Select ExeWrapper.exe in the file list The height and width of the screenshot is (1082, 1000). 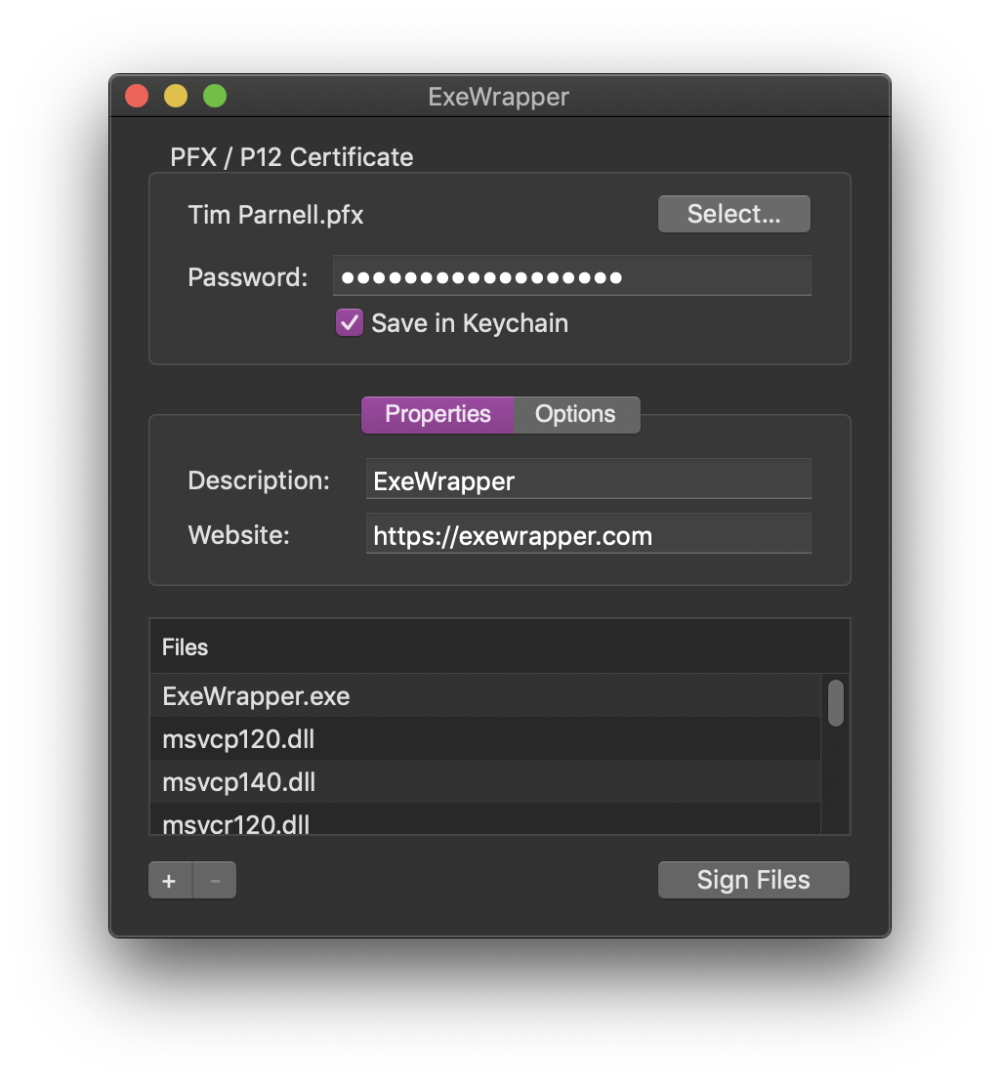point(257,696)
